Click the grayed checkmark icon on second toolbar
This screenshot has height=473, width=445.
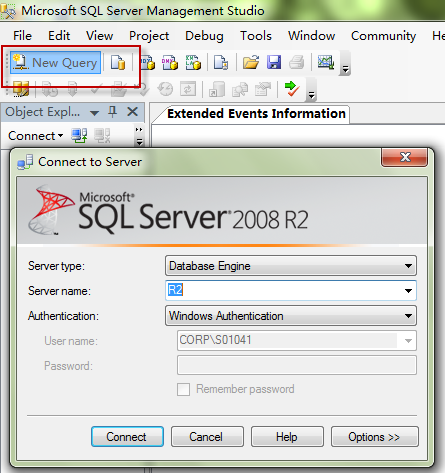coord(96,89)
